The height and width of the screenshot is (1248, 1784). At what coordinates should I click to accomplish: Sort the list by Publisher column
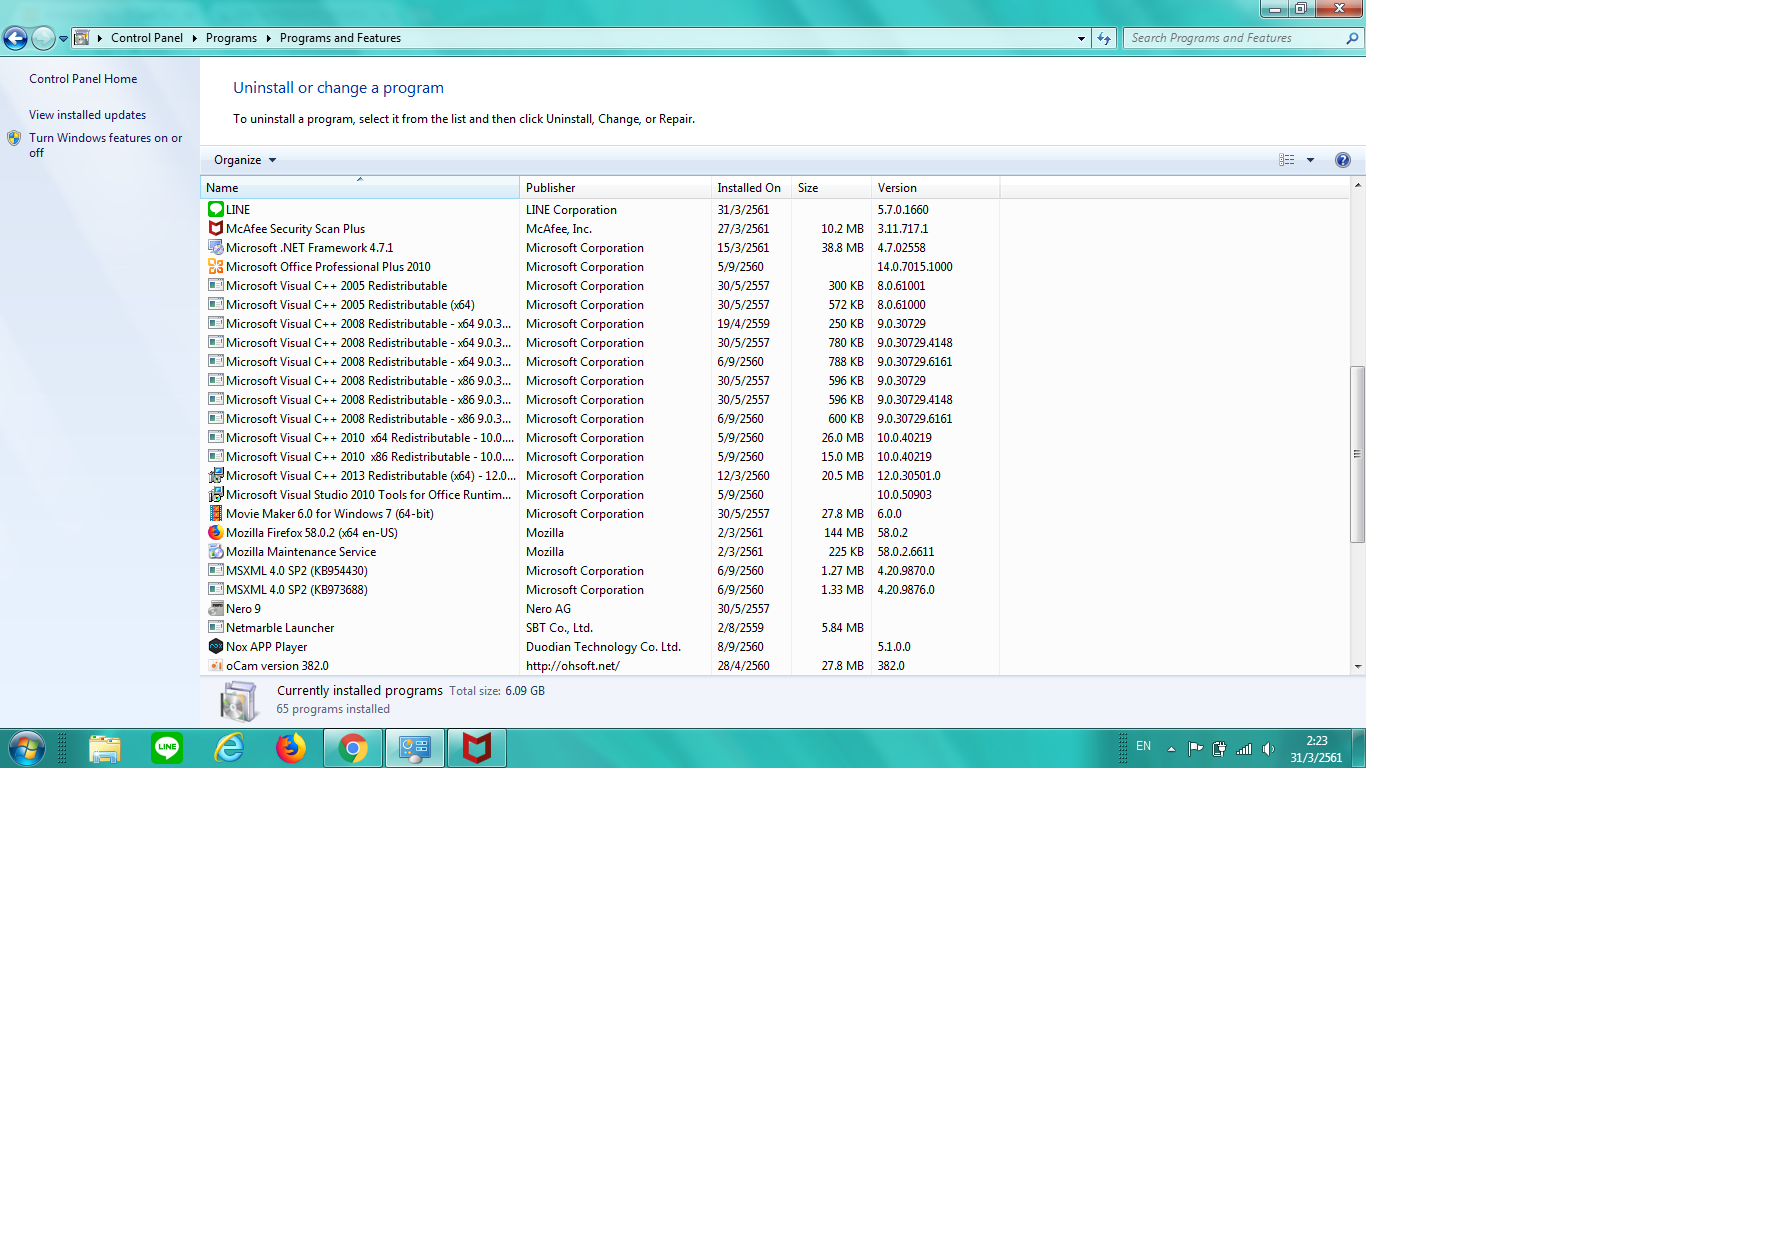(615, 188)
